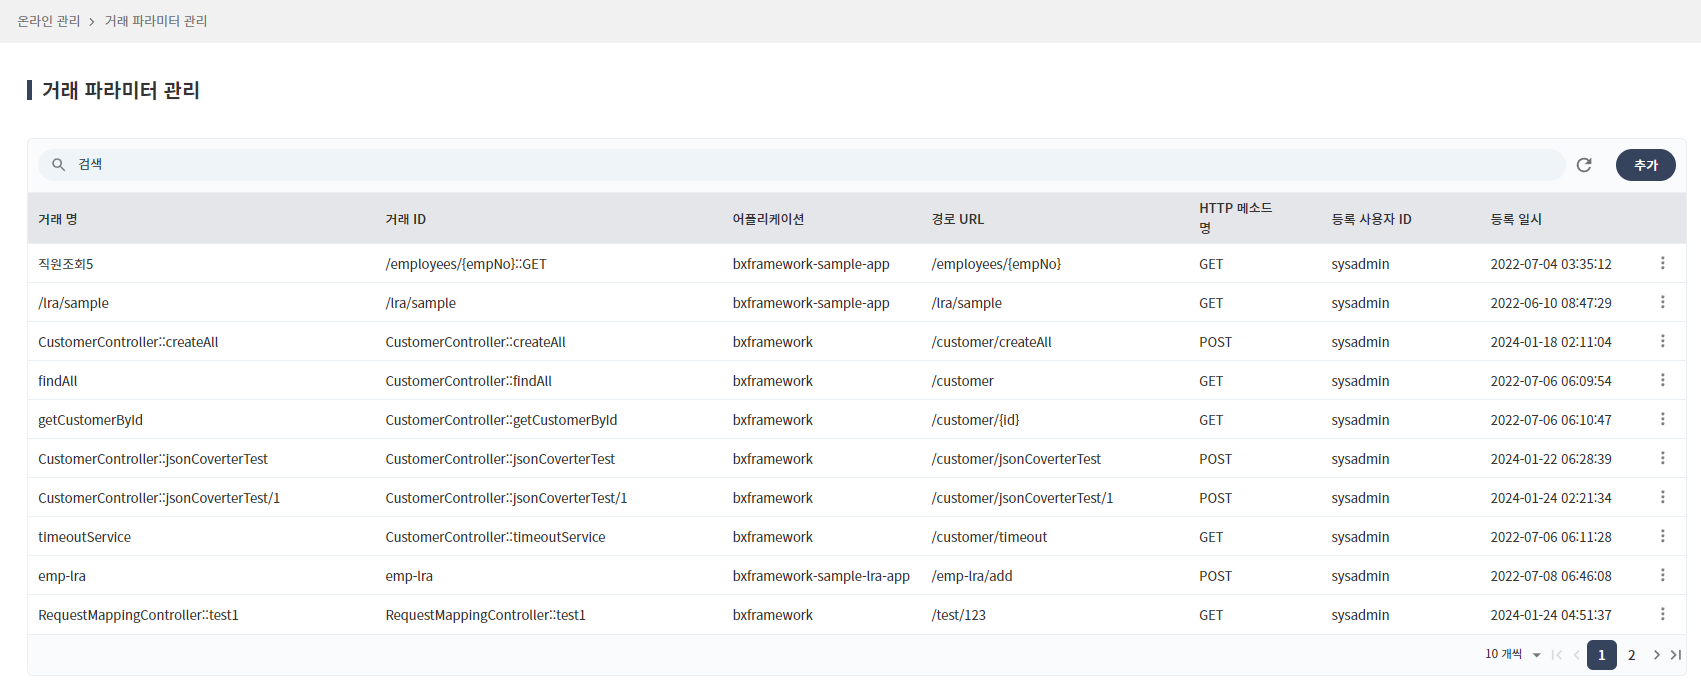This screenshot has height=691, width=1701.
Task: Click /customer/timeout path URL cell
Action: [x=990, y=537]
